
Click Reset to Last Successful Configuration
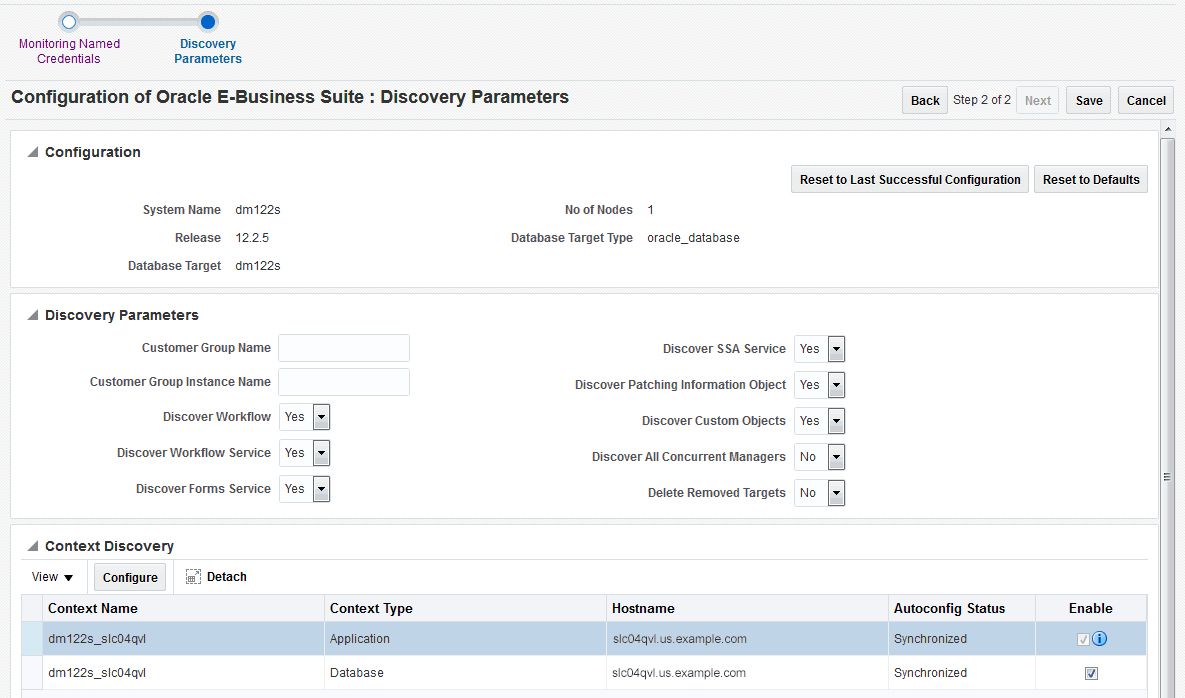[x=910, y=180]
